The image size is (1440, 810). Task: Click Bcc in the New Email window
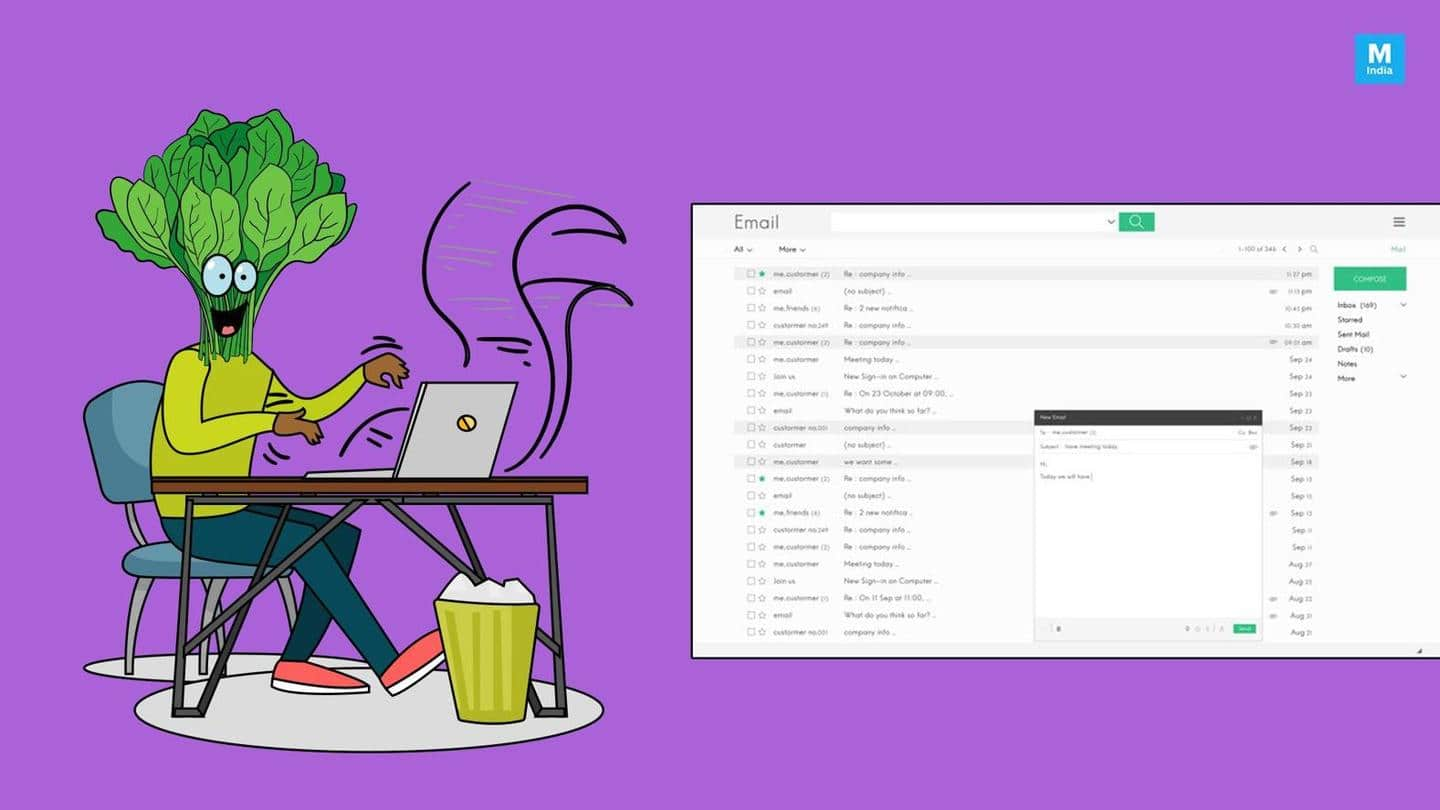click(x=1253, y=432)
